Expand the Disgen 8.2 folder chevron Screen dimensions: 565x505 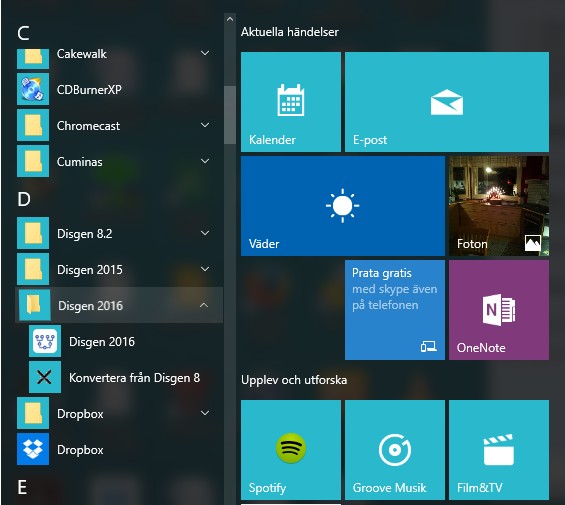(x=205, y=233)
